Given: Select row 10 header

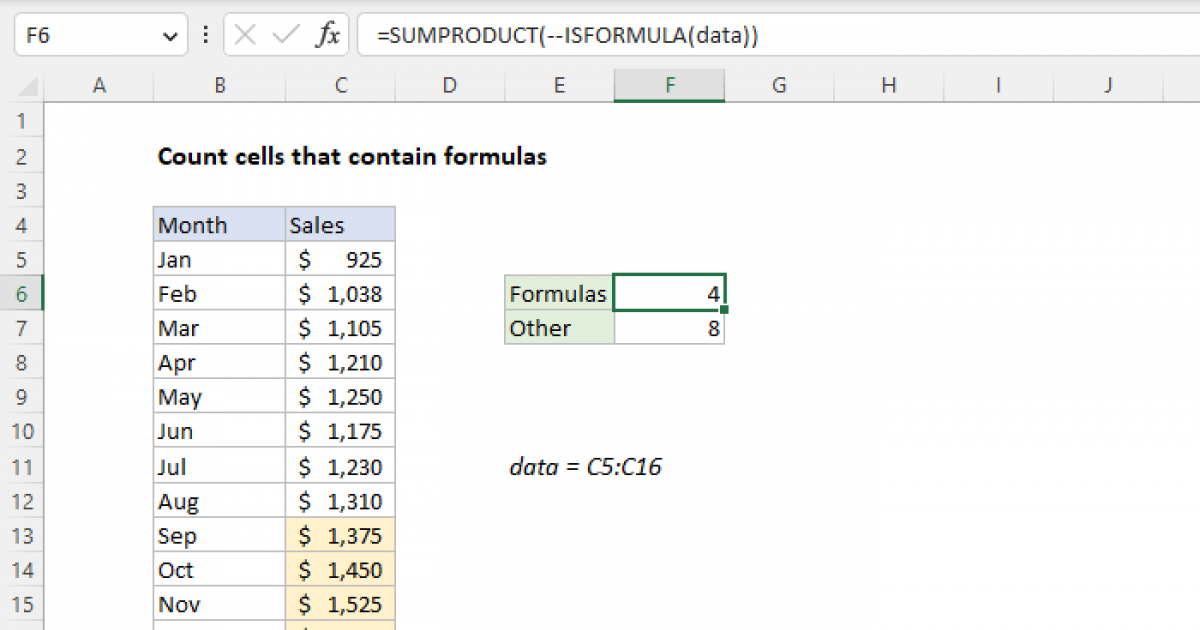Looking at the screenshot, I should click(22, 432).
